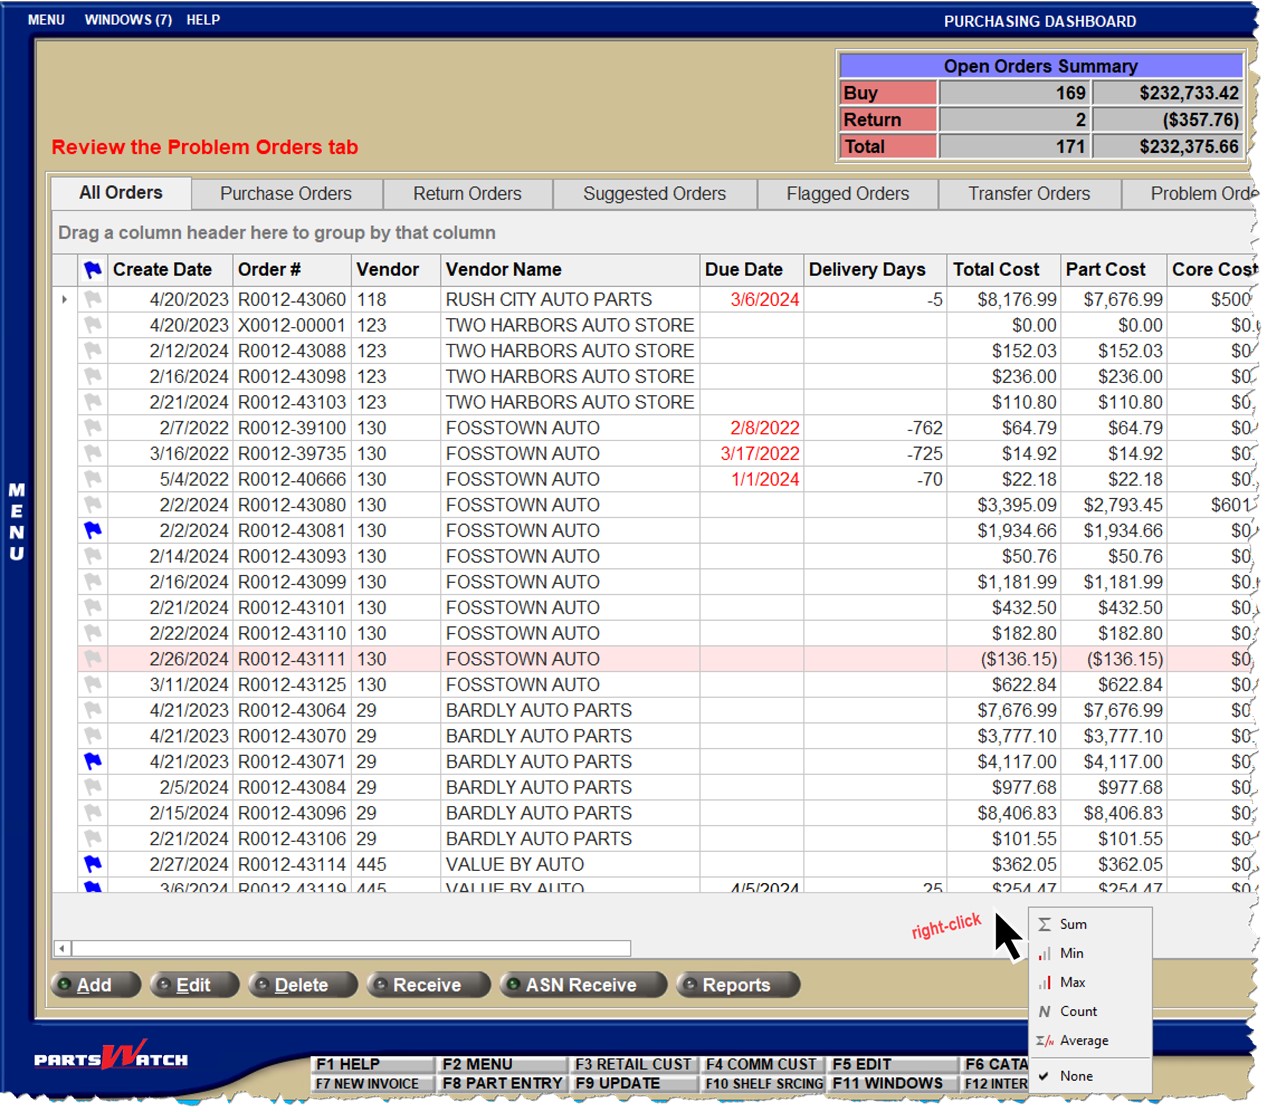
Task: Click the Min bar-chart icon in context menu
Action: 1044,953
